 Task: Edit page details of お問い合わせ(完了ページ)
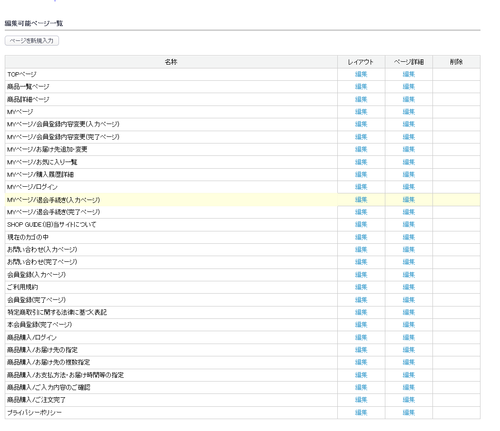click(x=409, y=262)
